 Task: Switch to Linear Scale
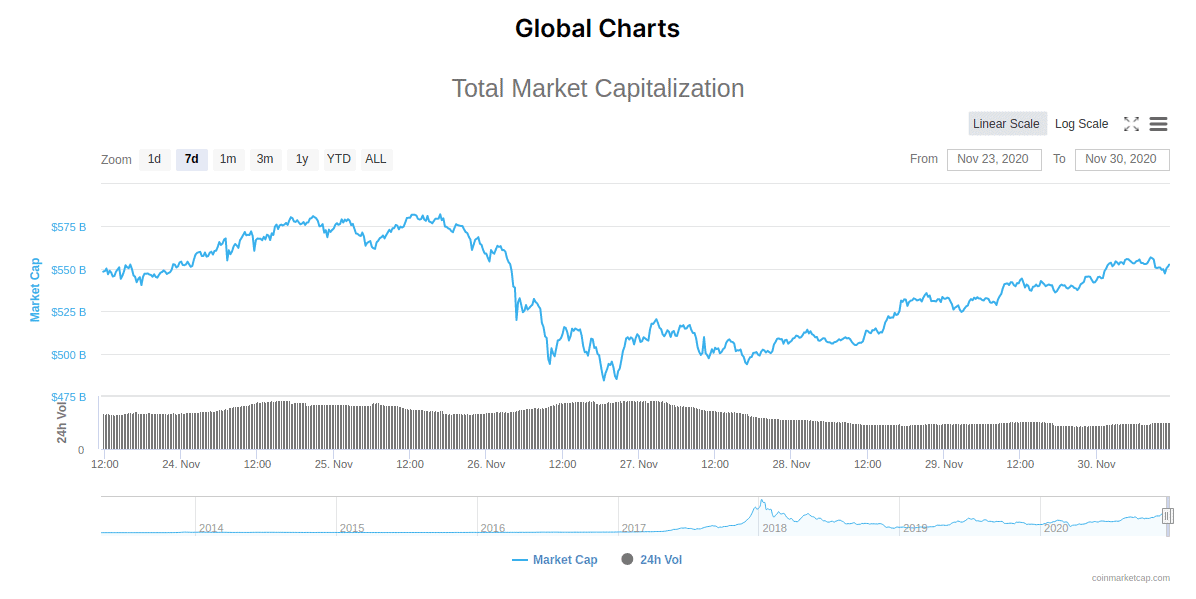click(x=1006, y=124)
